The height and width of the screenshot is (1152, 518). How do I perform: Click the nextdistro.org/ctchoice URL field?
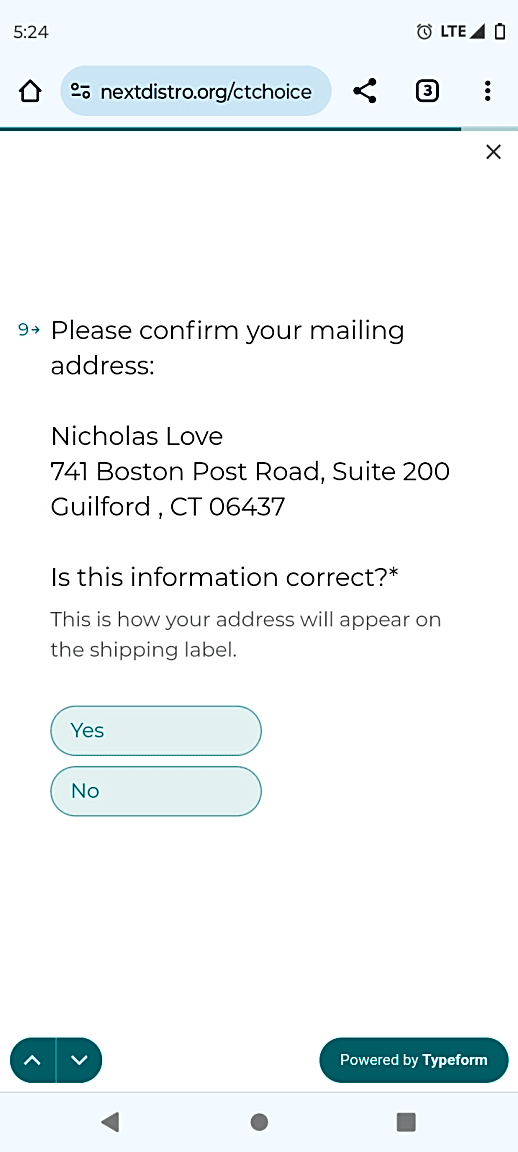[195, 91]
